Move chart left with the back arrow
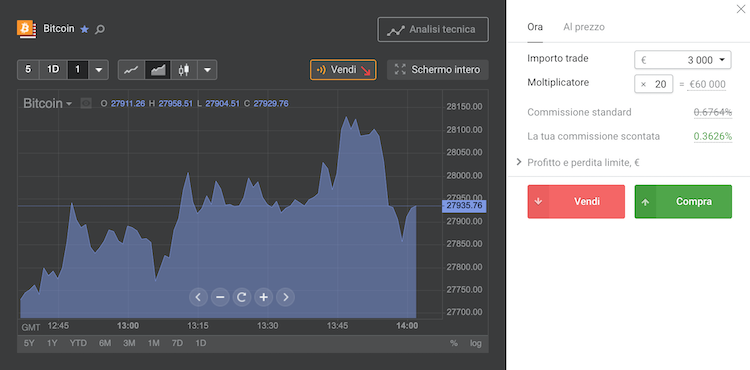Screen dimensions: 750x370 pos(198,297)
